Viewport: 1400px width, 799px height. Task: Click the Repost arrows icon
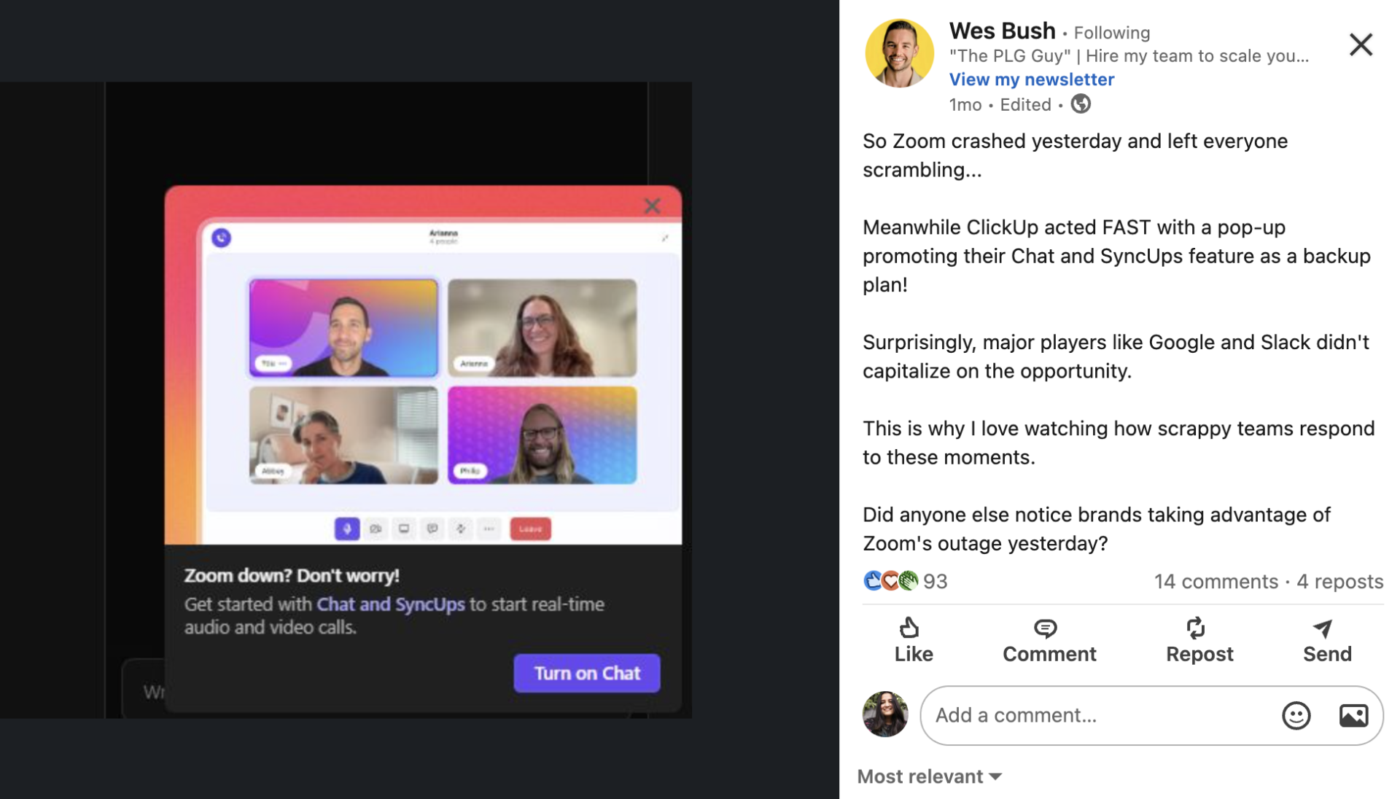click(x=1195, y=627)
